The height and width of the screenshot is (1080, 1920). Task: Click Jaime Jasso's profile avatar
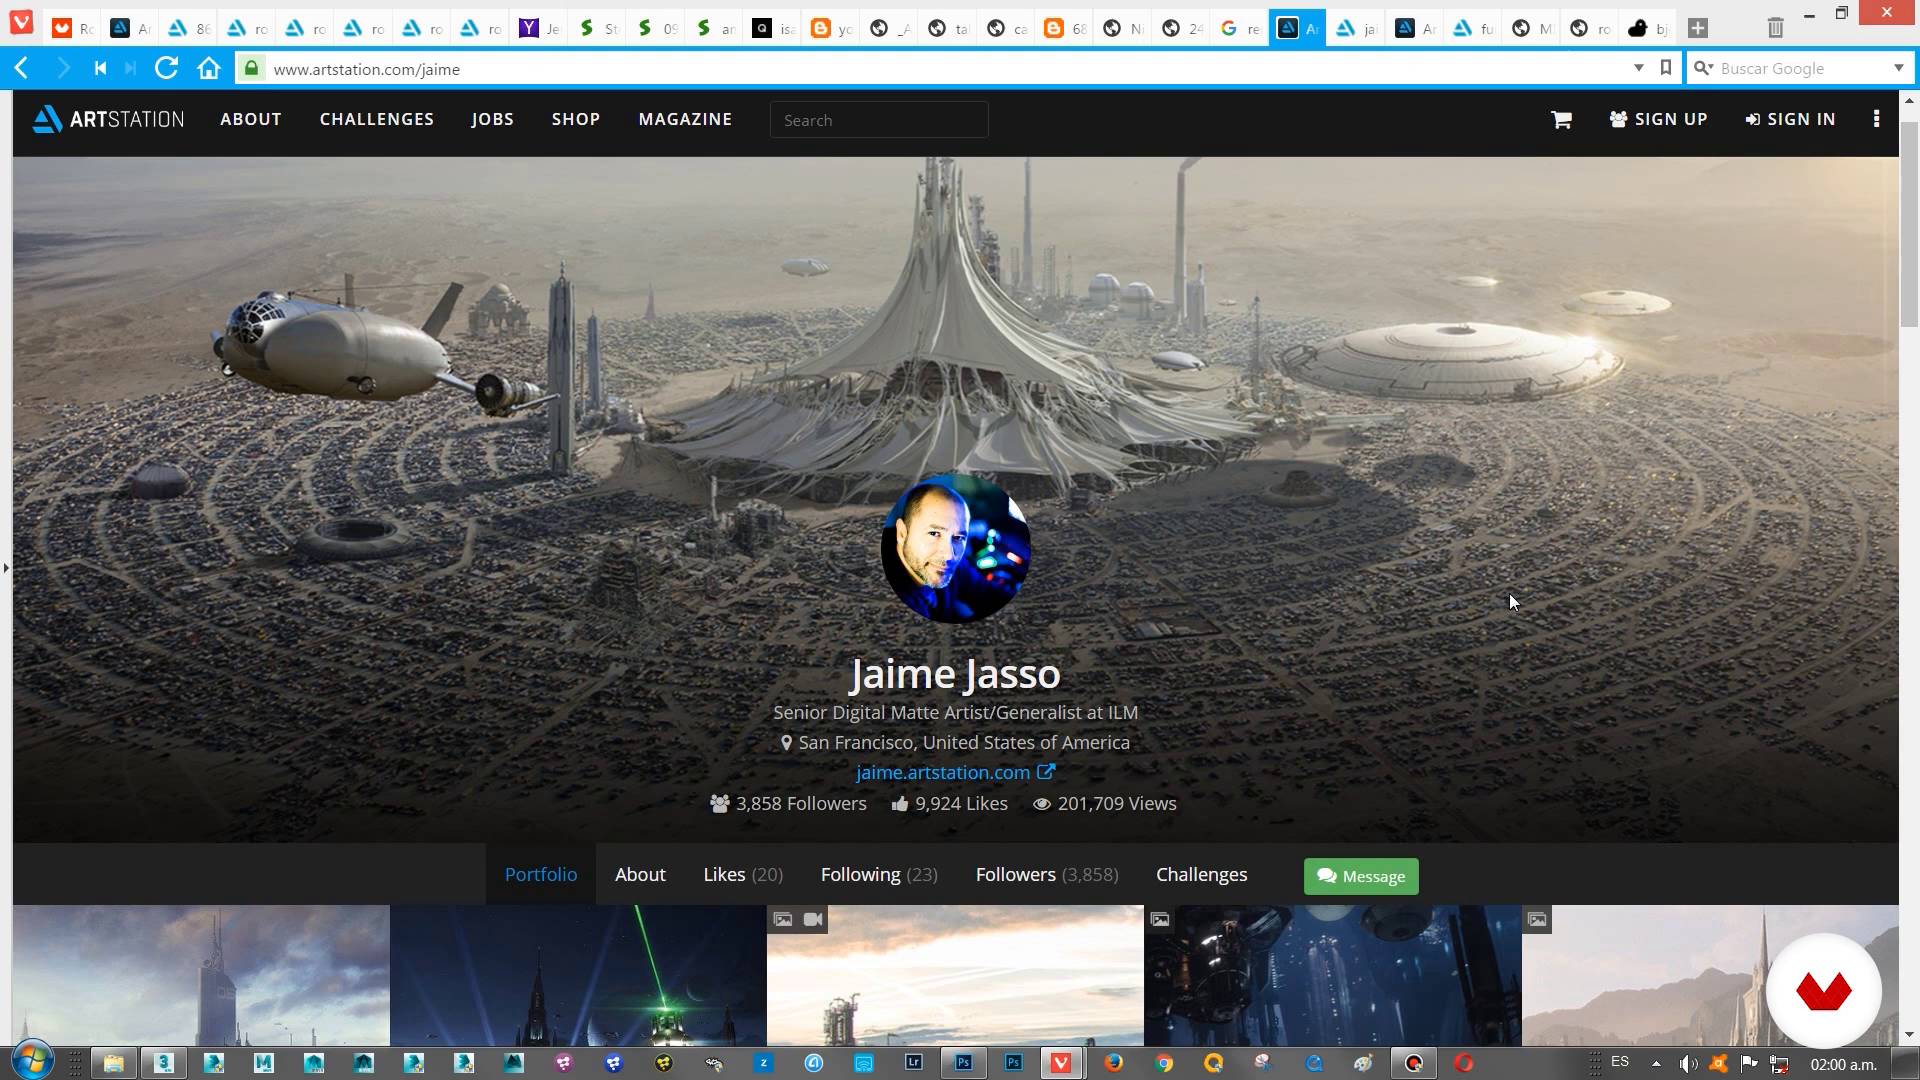[955, 548]
